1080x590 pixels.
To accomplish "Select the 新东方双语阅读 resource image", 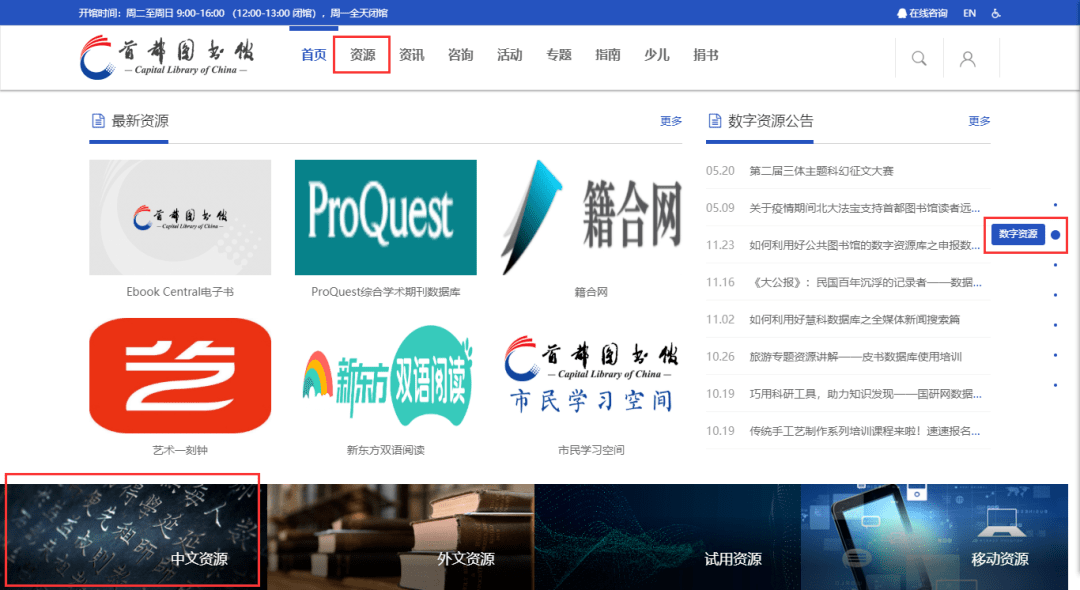I will (385, 375).
